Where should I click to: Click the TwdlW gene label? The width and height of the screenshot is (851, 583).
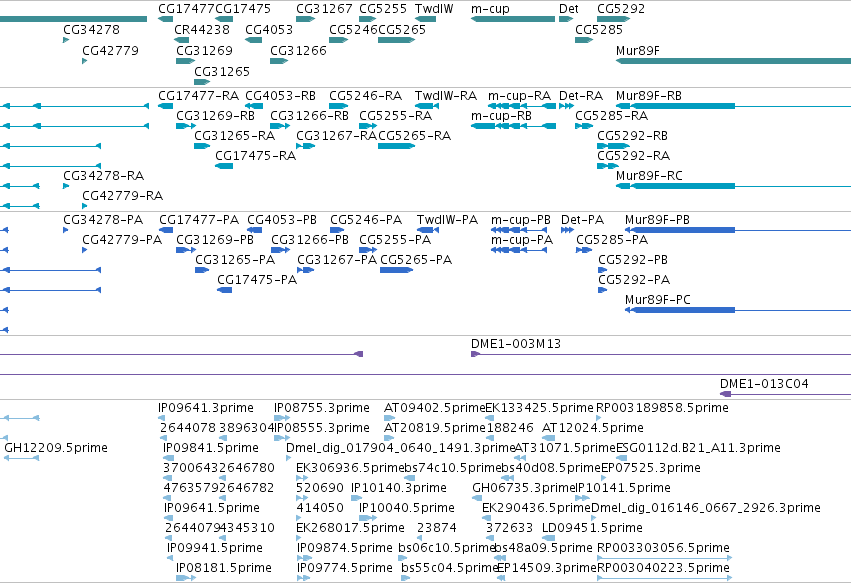(434, 9)
